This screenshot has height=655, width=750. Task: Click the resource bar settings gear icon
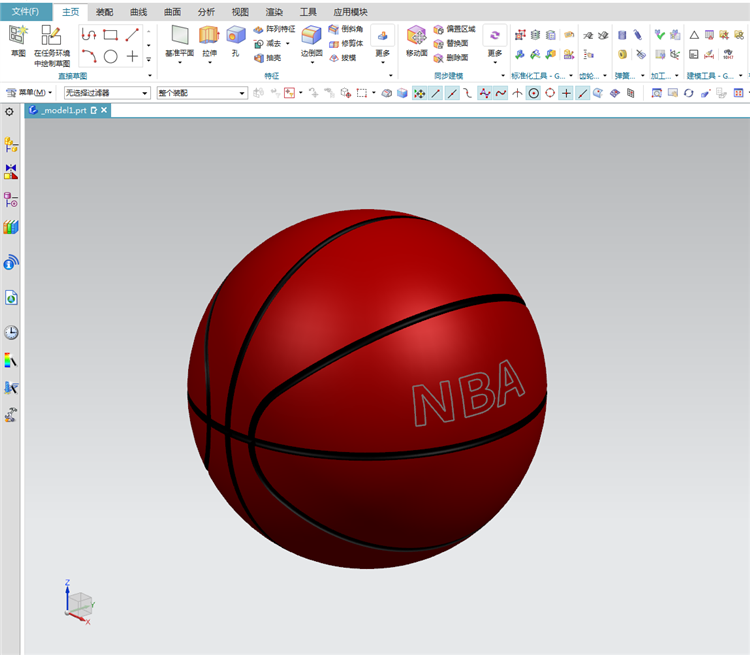9,112
